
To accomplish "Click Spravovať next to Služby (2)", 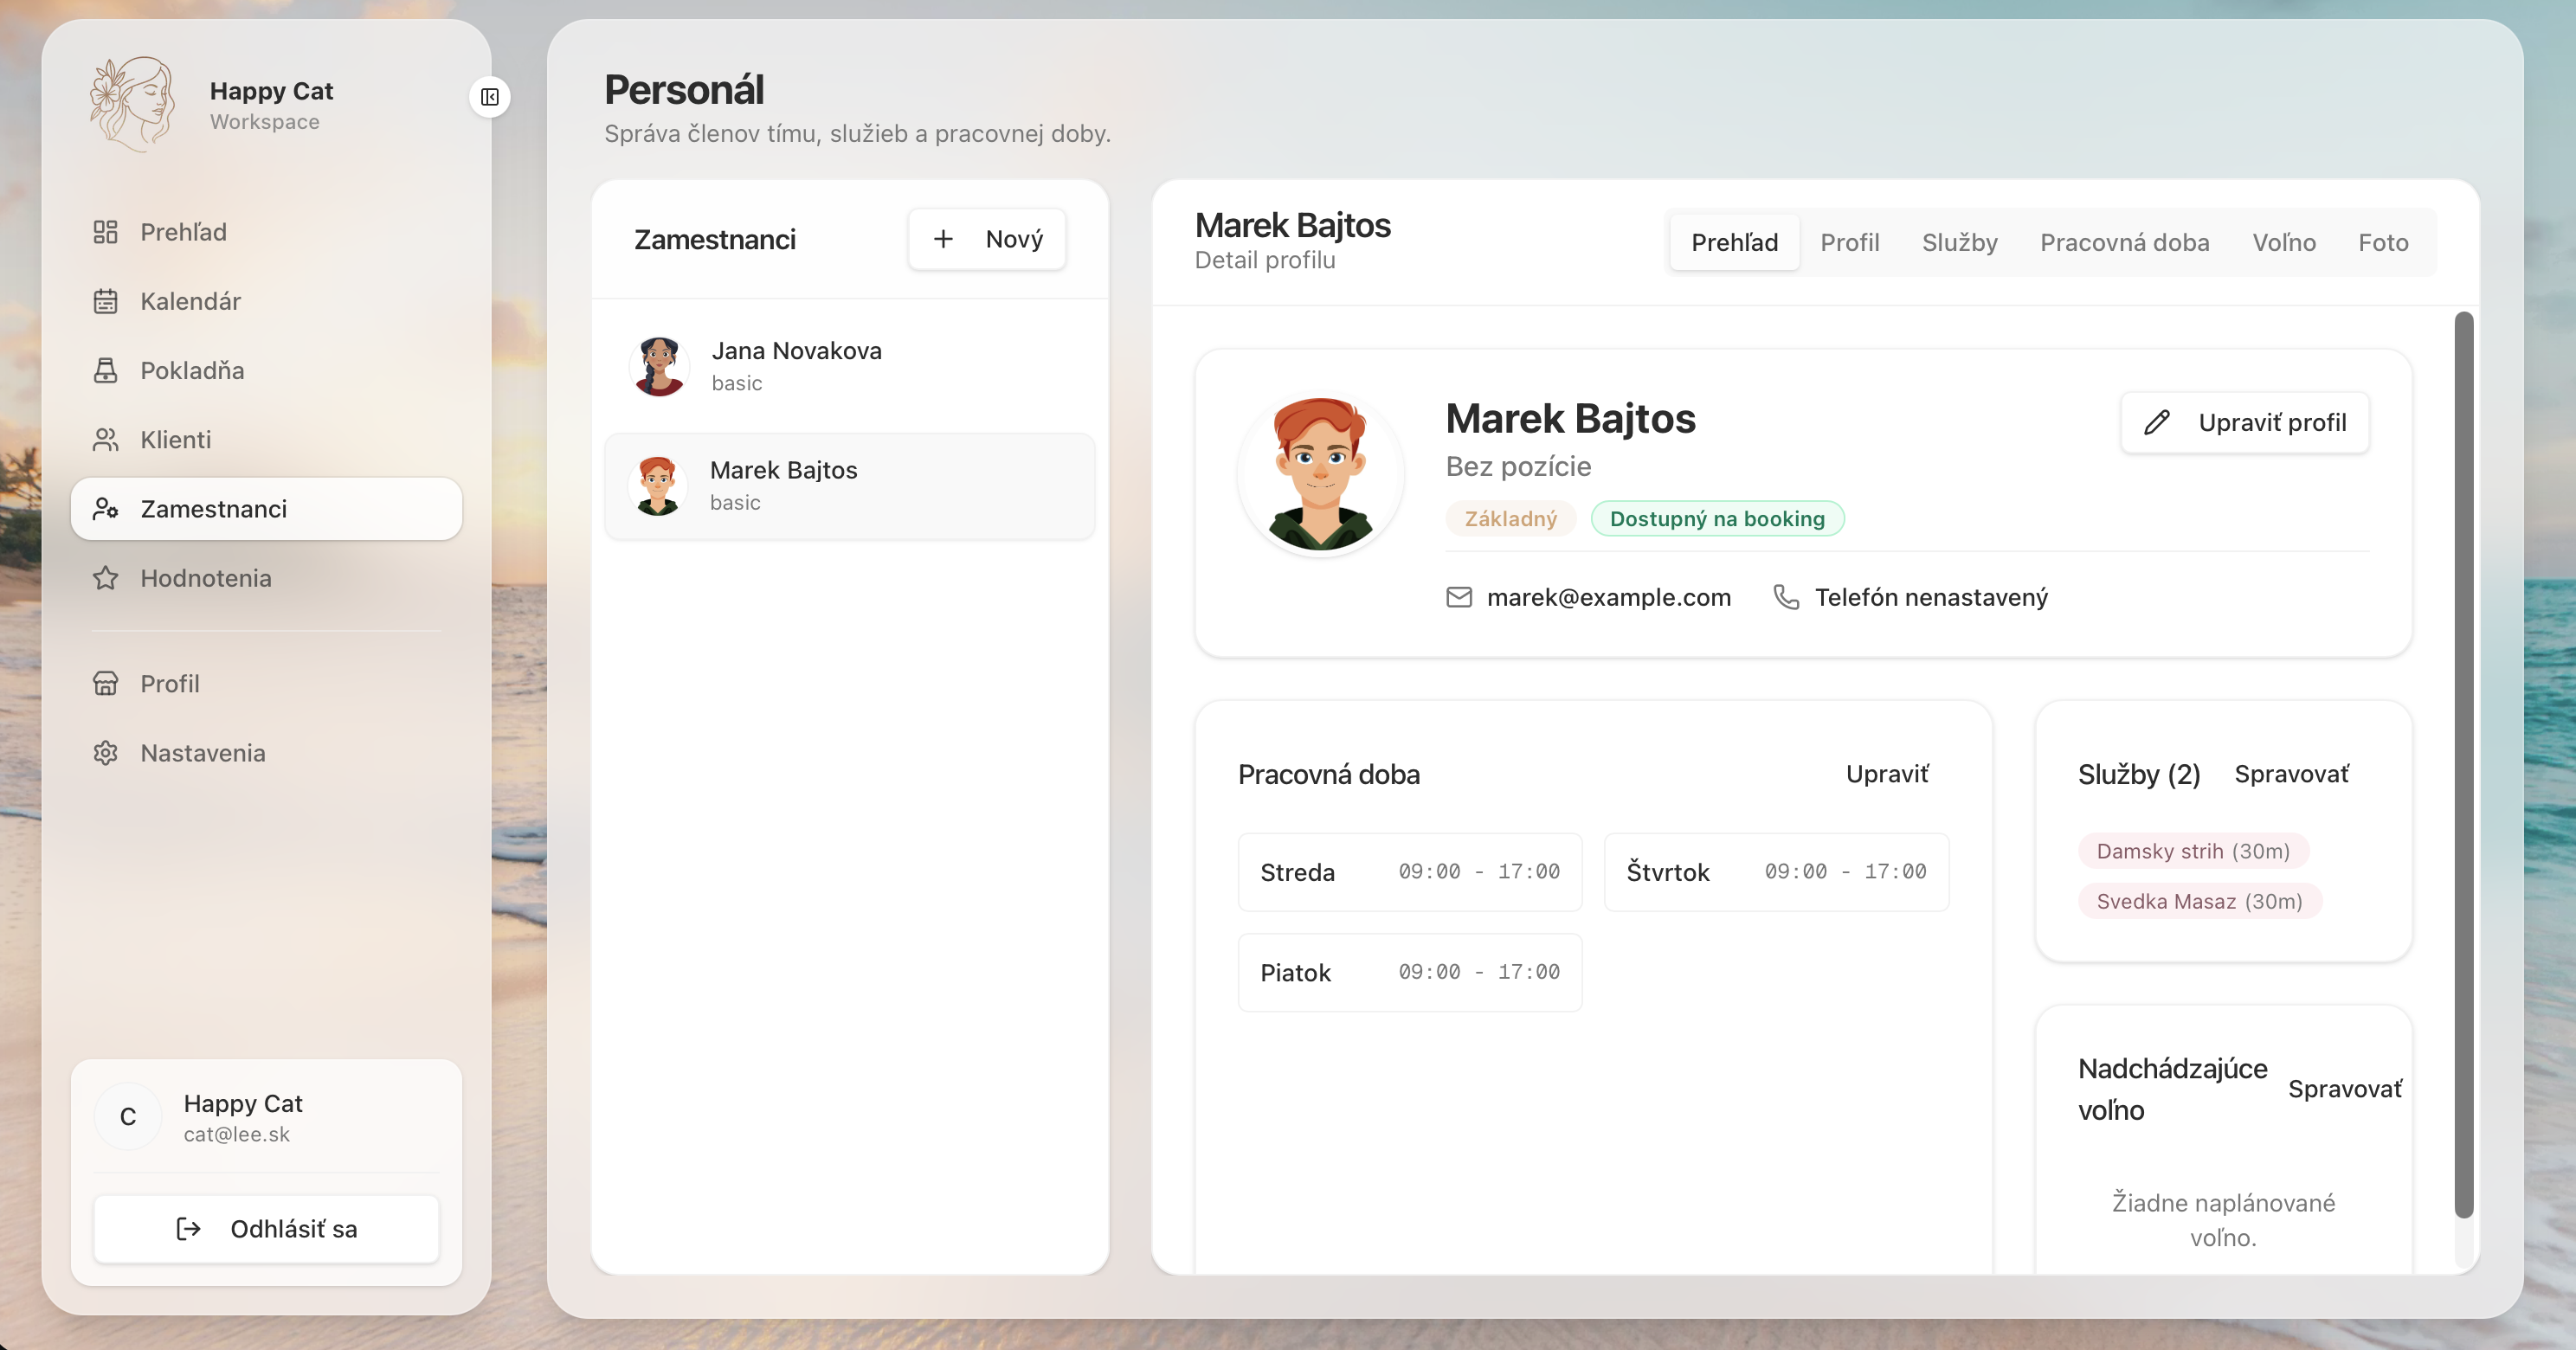I will pos(2291,772).
